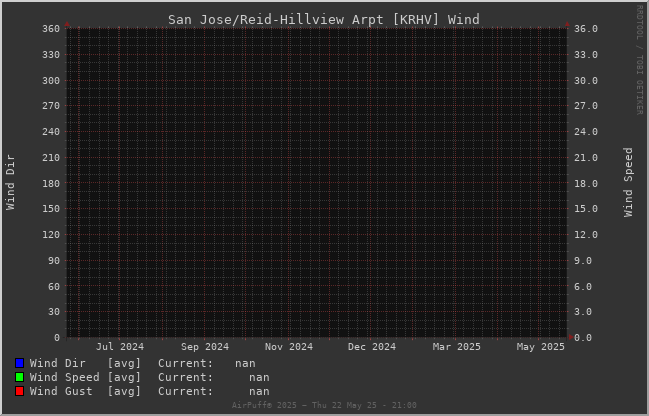Click the 9.0 value on right axis
The width and height of the screenshot is (649, 416).
pos(583,261)
